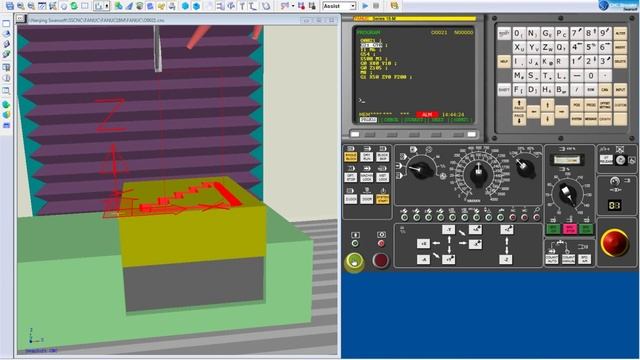640x360 pixels.
Task: Click the gray stop simulation button
Action: point(376,6)
